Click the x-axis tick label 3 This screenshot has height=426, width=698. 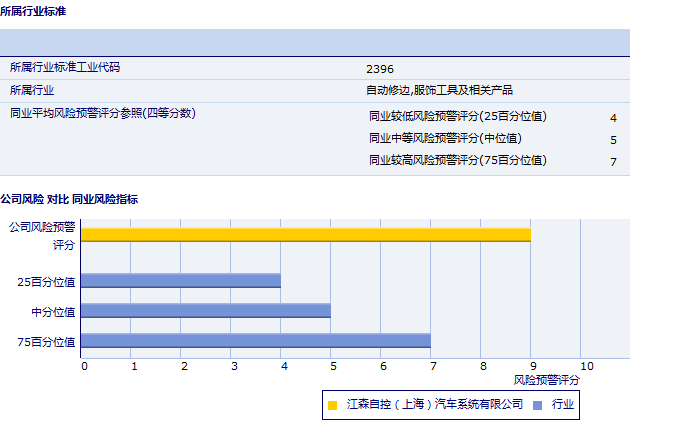(x=234, y=366)
